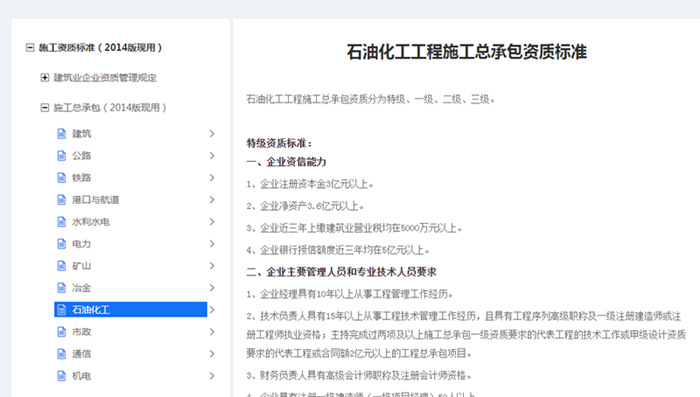The height and width of the screenshot is (397, 700).
Task: Click the document icon beside 铁路
Action: 62,178
